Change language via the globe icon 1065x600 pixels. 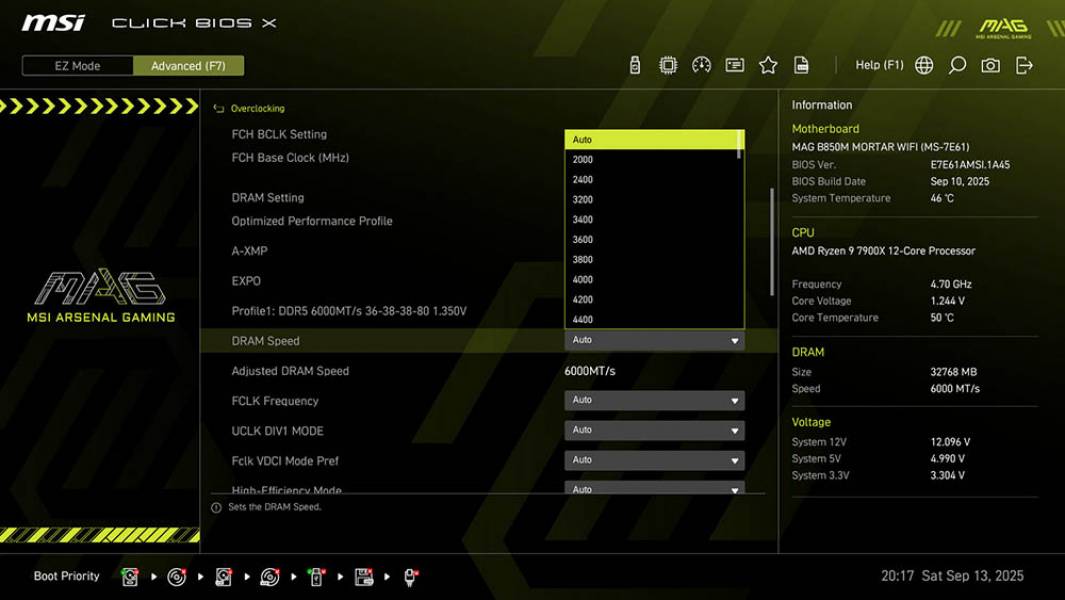(x=925, y=63)
